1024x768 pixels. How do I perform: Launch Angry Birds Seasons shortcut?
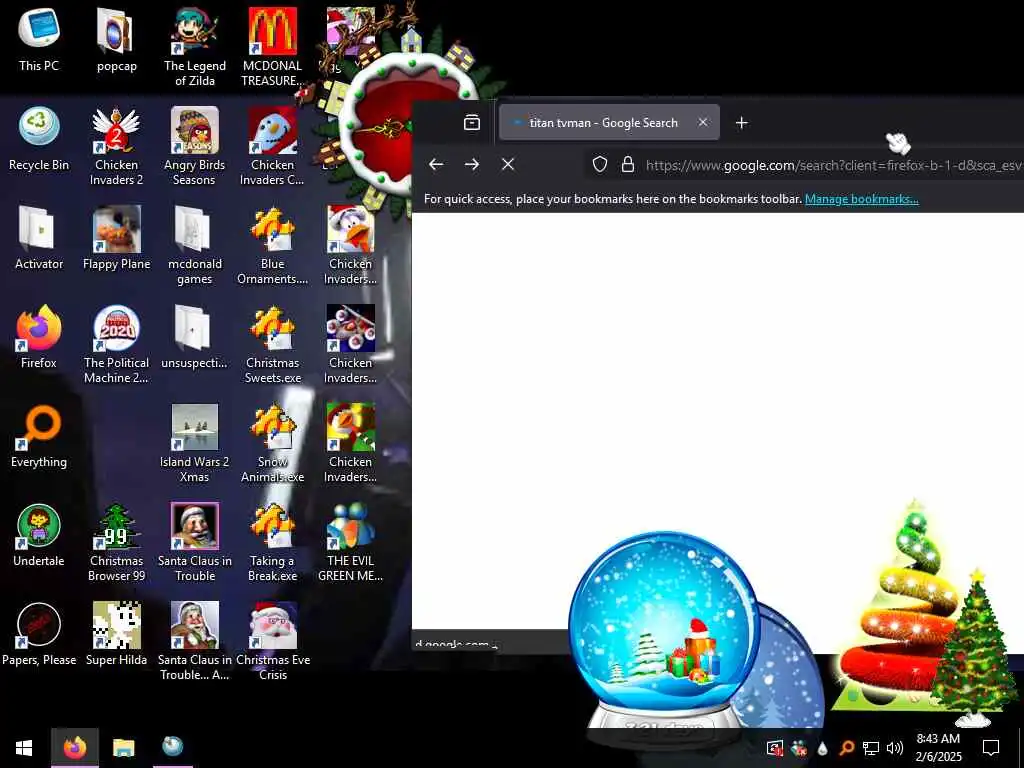(195, 146)
